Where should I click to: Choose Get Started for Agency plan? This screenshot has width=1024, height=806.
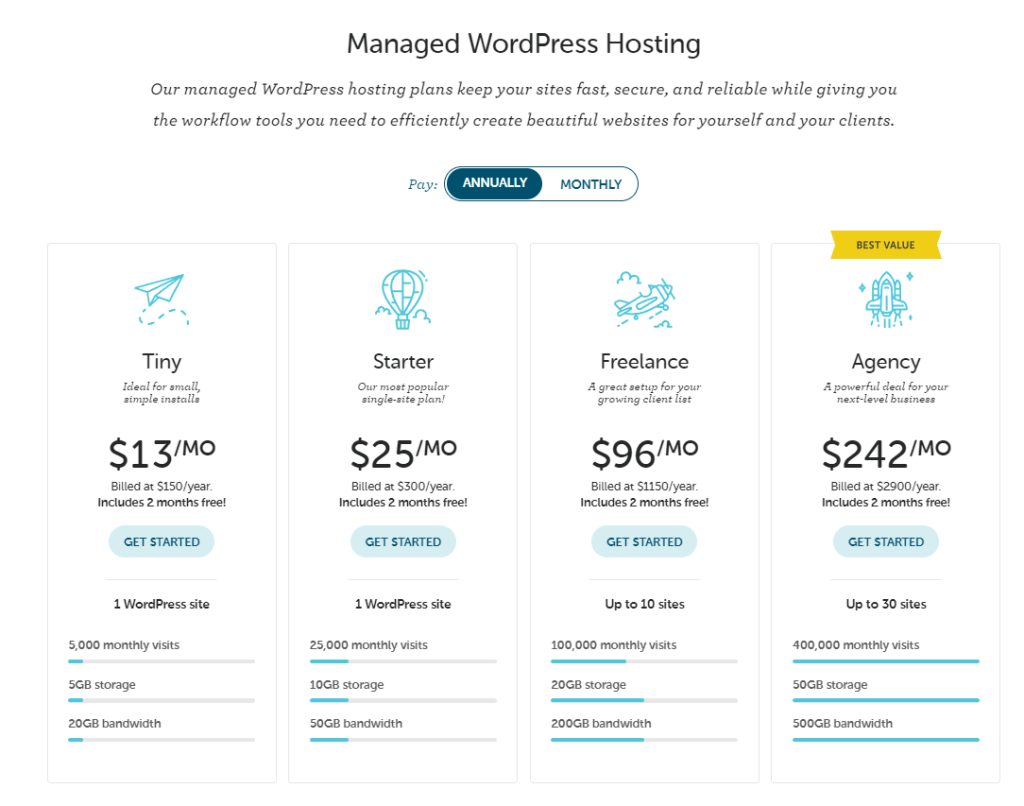(x=885, y=542)
